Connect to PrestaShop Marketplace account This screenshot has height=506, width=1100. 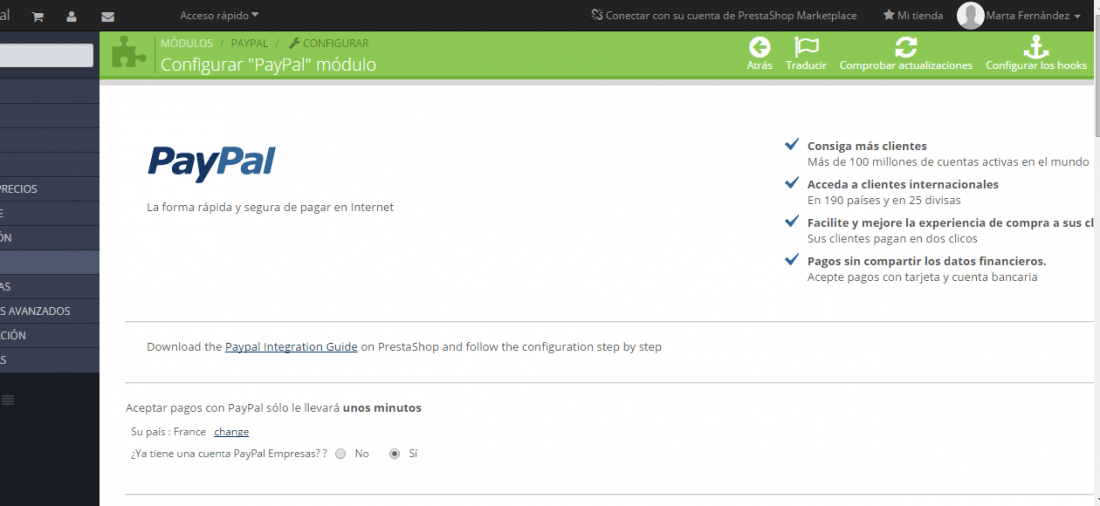point(724,15)
